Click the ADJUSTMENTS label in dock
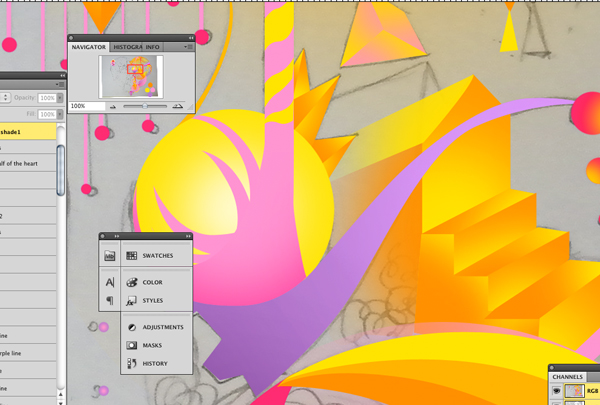The width and height of the screenshot is (600, 405). [x=163, y=327]
